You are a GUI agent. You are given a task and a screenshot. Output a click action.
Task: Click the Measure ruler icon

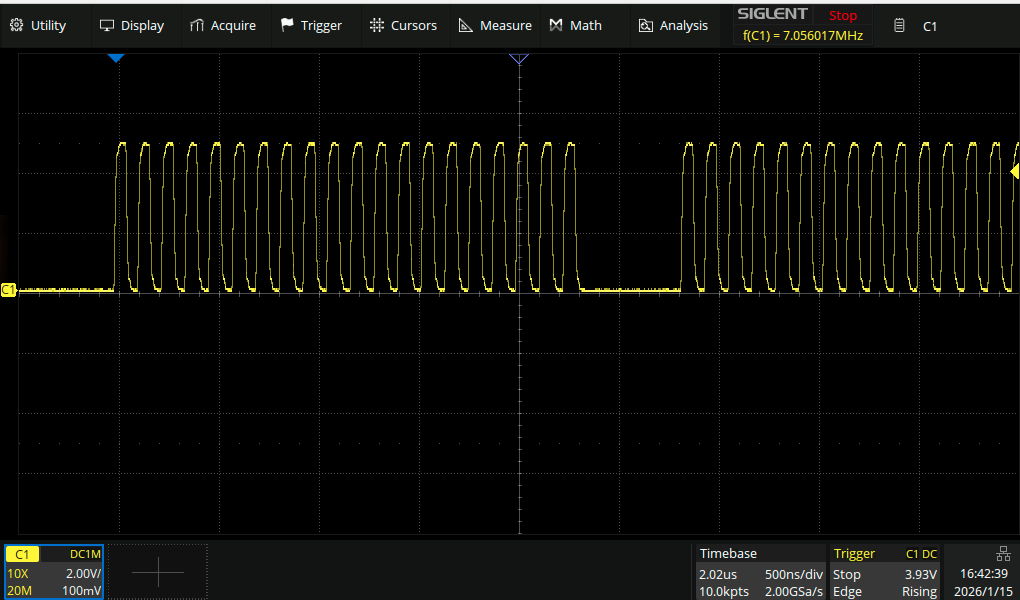(x=466, y=25)
